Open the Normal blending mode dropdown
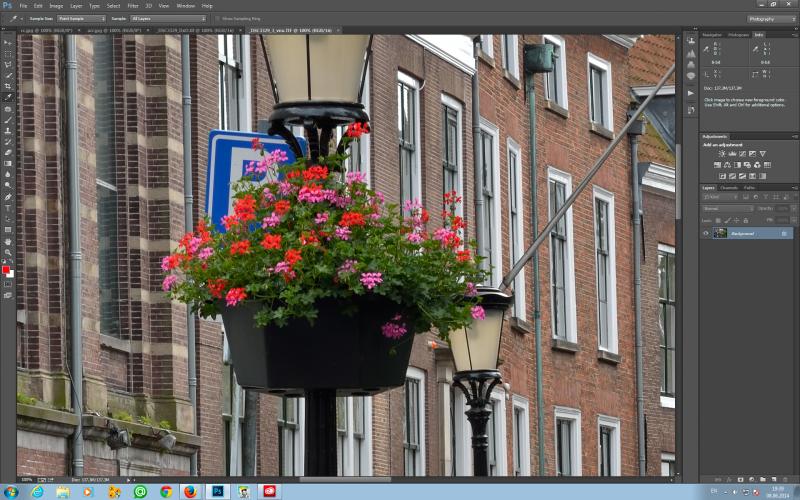This screenshot has height=500, width=800. [x=727, y=209]
